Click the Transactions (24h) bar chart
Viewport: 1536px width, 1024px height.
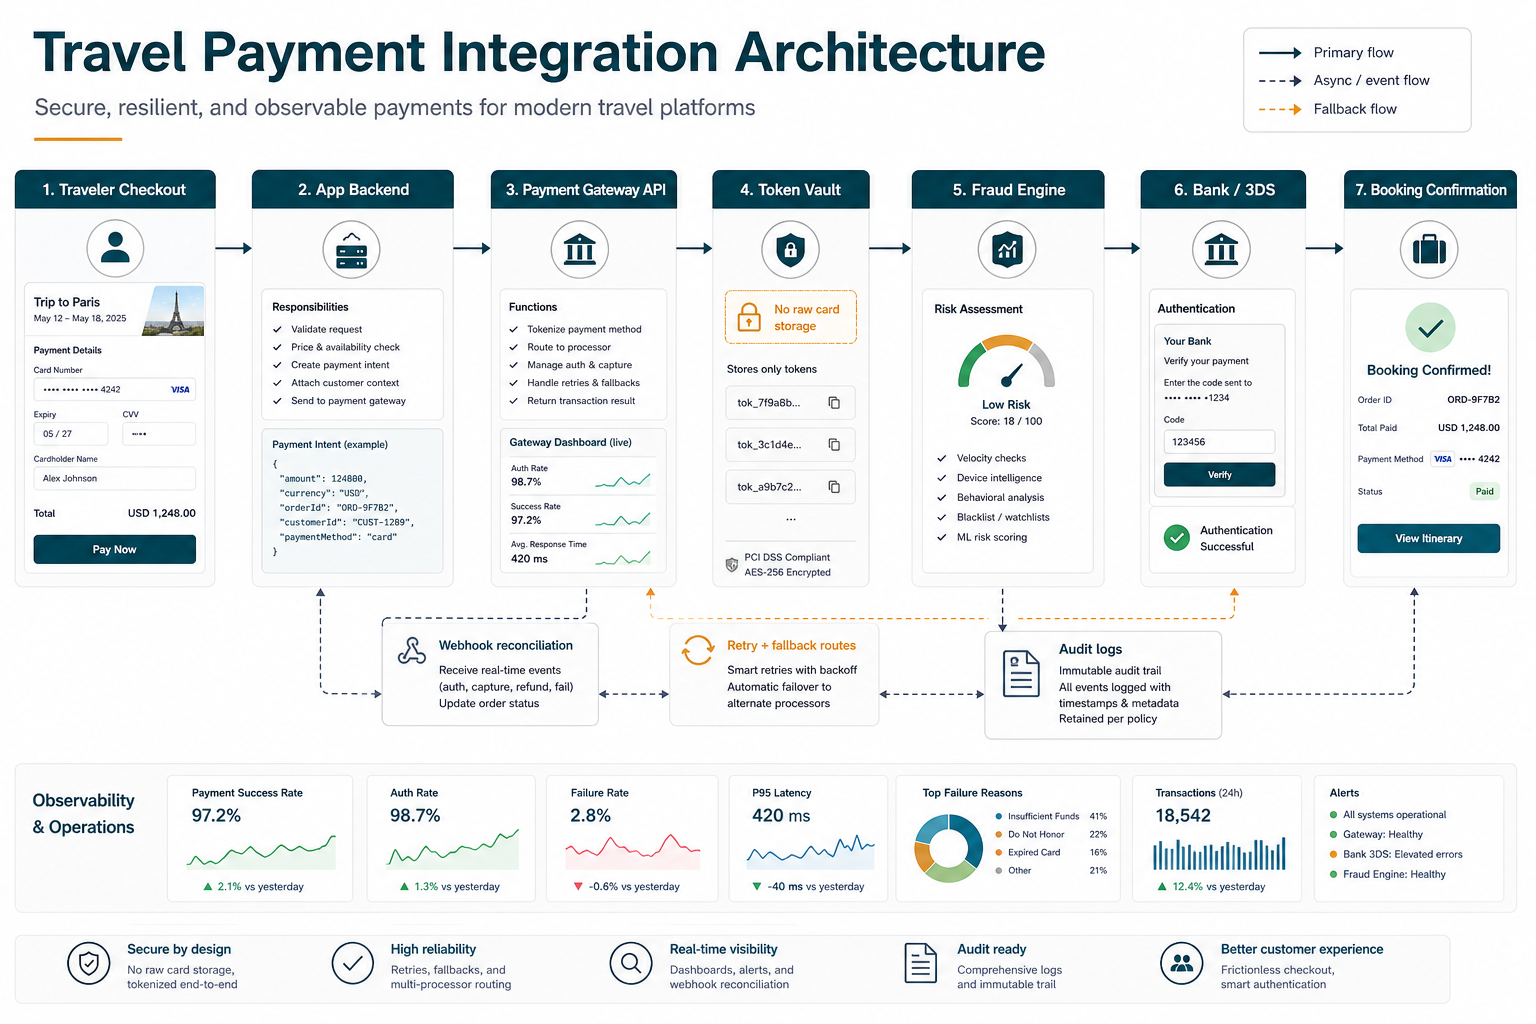pyautogui.click(x=1219, y=854)
